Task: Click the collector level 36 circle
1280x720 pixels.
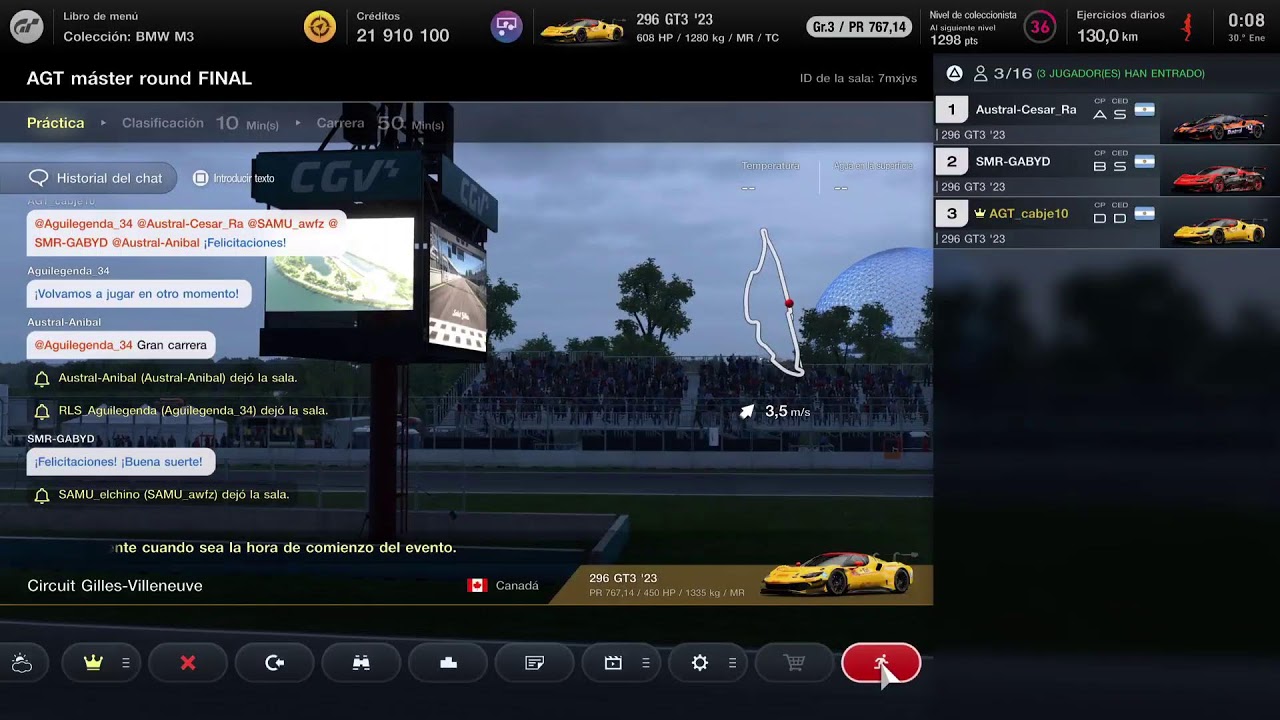Action: (1041, 27)
